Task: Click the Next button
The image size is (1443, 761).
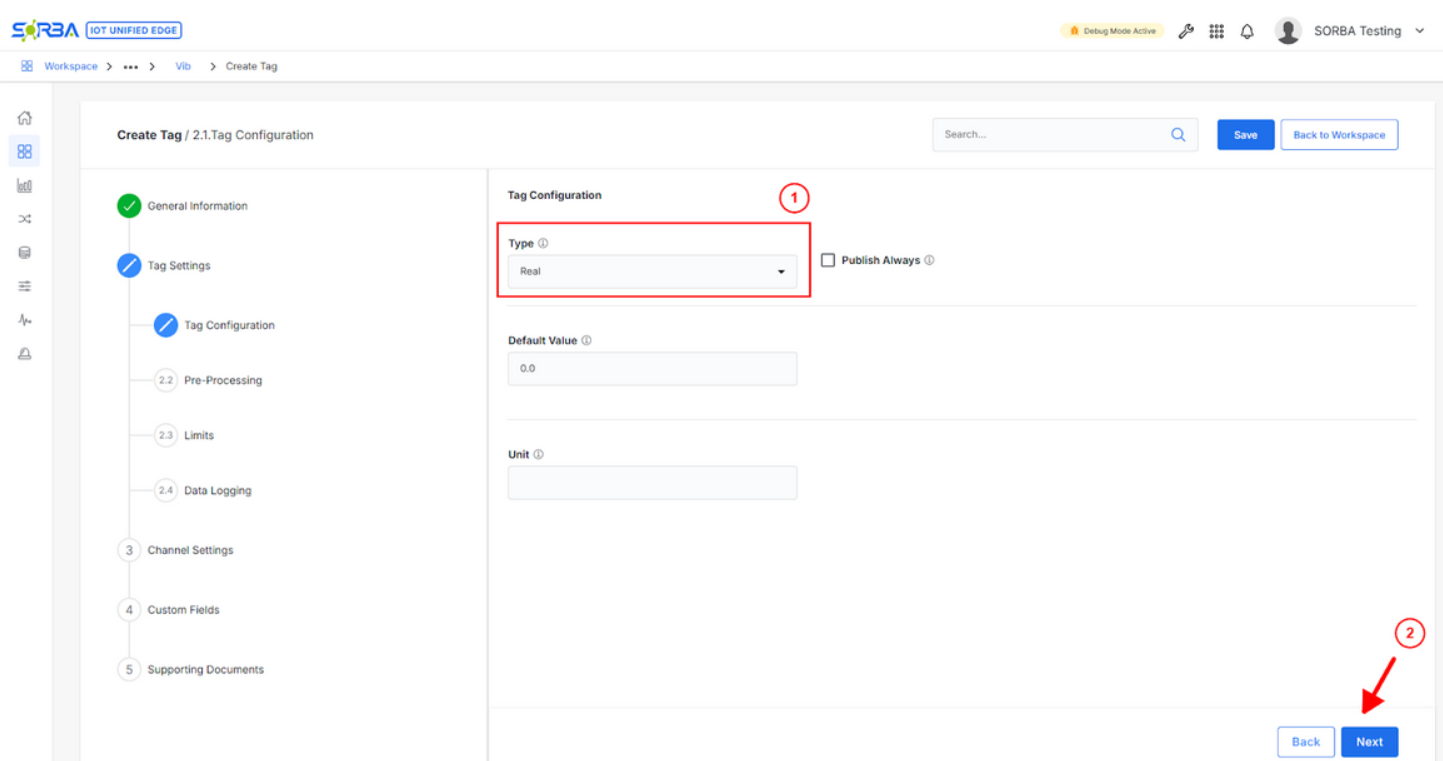Action: click(x=1369, y=741)
